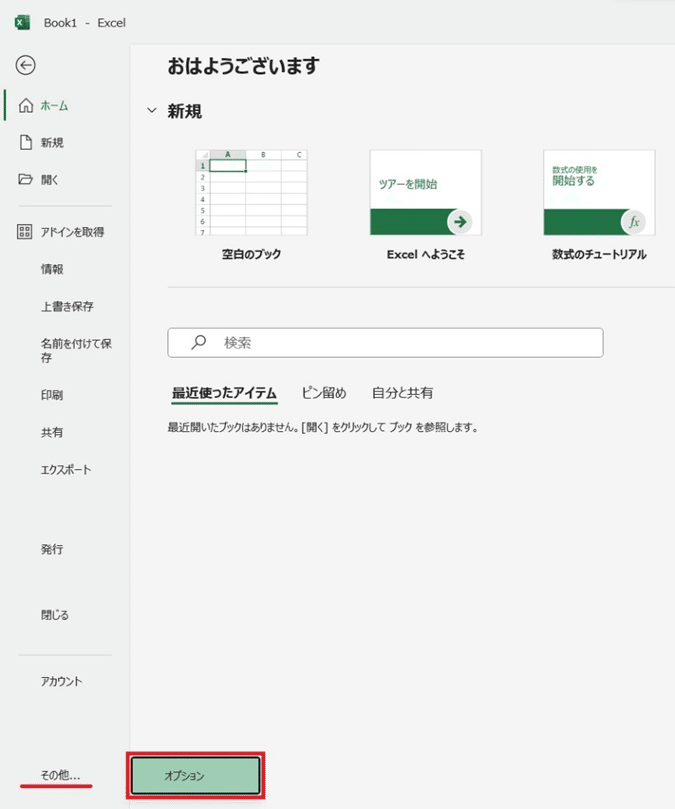Click the Home house icon
Viewport: 675px width, 809px height.
[26, 105]
